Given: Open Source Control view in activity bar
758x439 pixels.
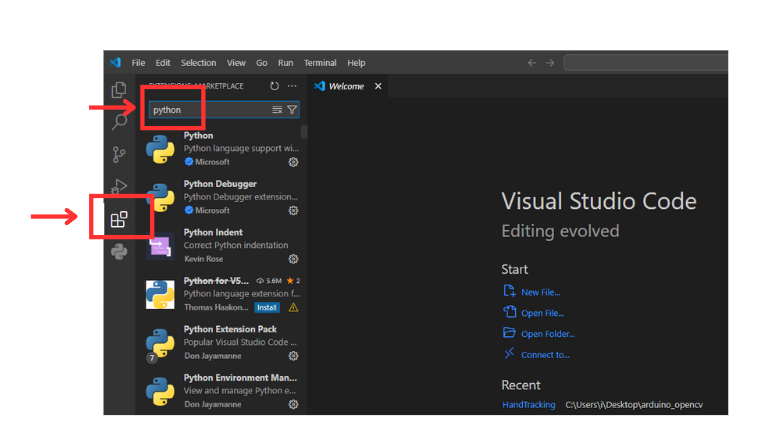Looking at the screenshot, I should tap(119, 155).
